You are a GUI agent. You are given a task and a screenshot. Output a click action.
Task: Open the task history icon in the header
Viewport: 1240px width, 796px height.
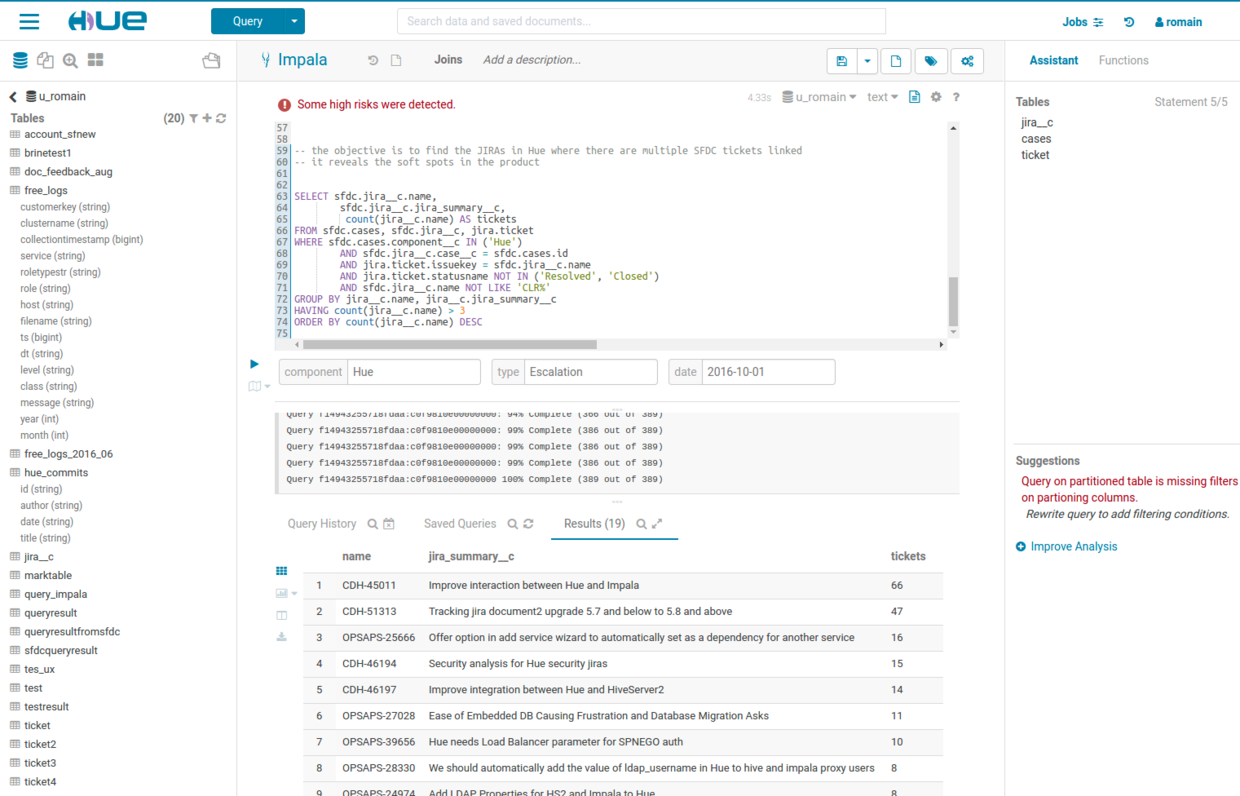pos(1129,22)
